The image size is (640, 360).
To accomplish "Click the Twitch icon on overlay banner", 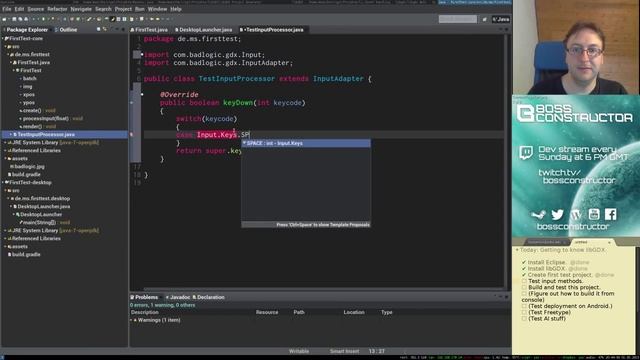I will tap(526, 153).
